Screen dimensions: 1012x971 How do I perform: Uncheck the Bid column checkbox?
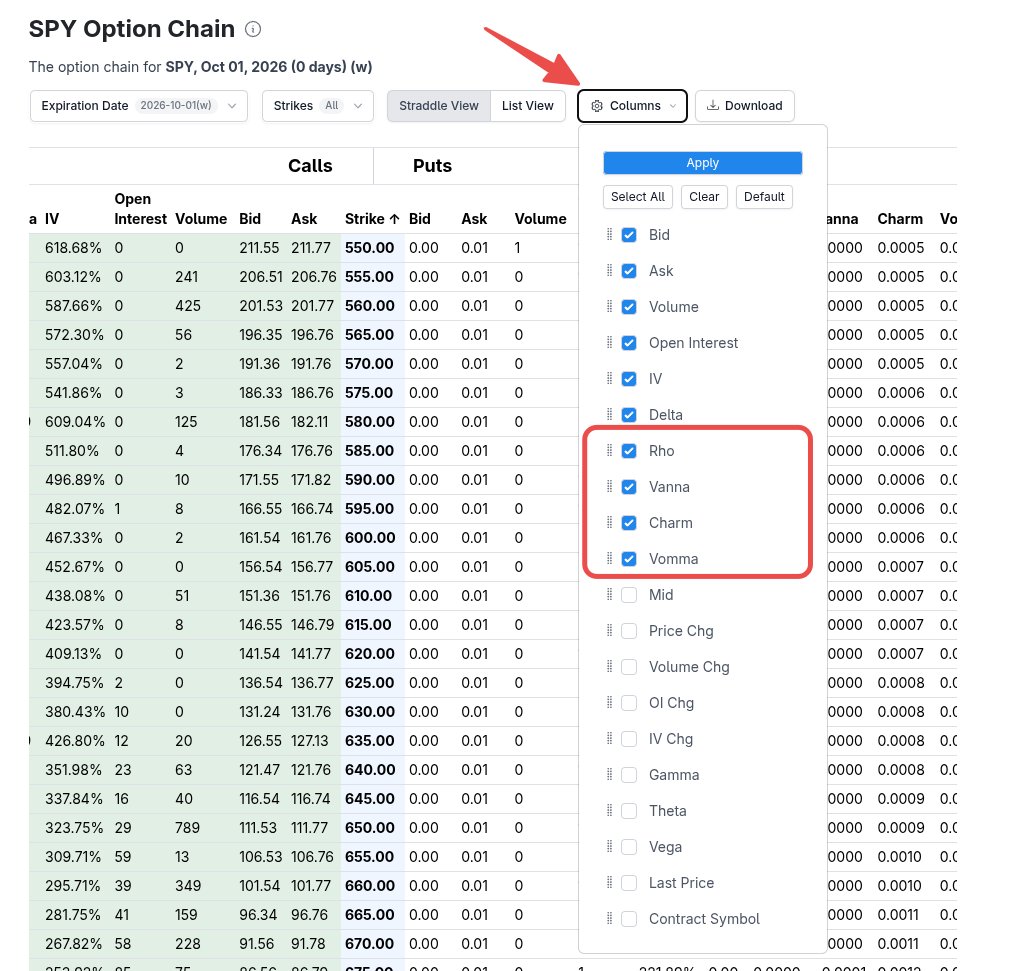point(629,235)
